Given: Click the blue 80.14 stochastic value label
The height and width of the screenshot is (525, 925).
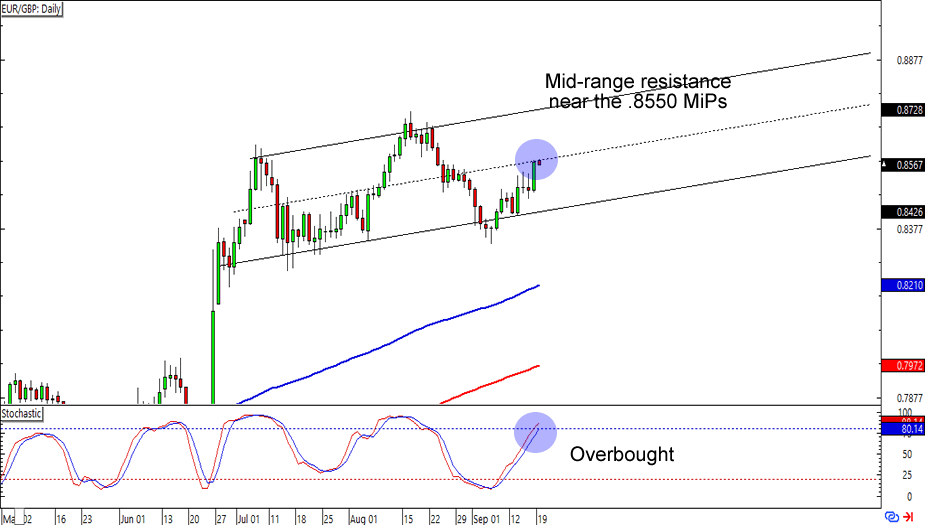Looking at the screenshot, I should [x=903, y=429].
